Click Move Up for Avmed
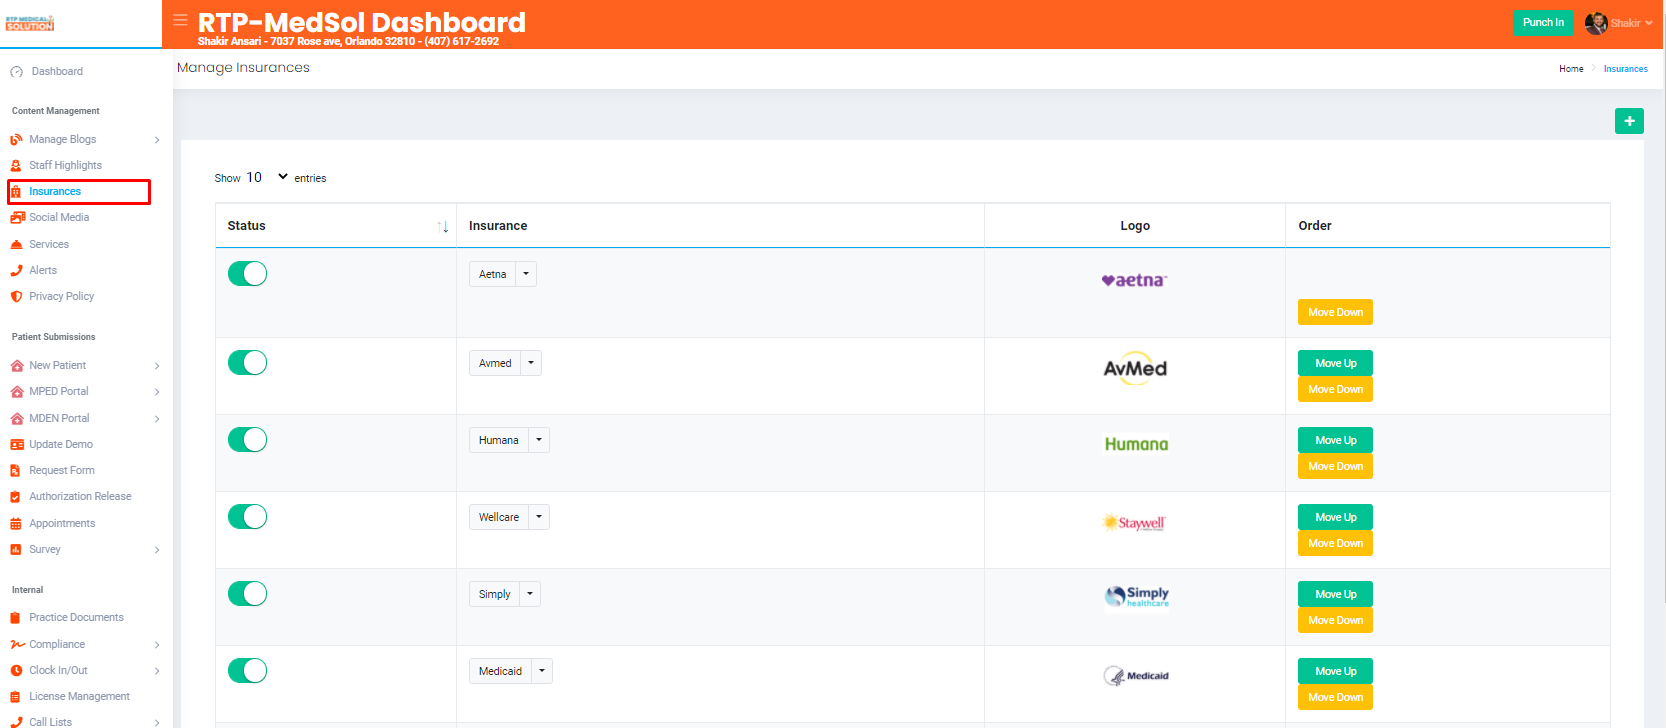Screen dimensions: 1666x728 point(1335,363)
